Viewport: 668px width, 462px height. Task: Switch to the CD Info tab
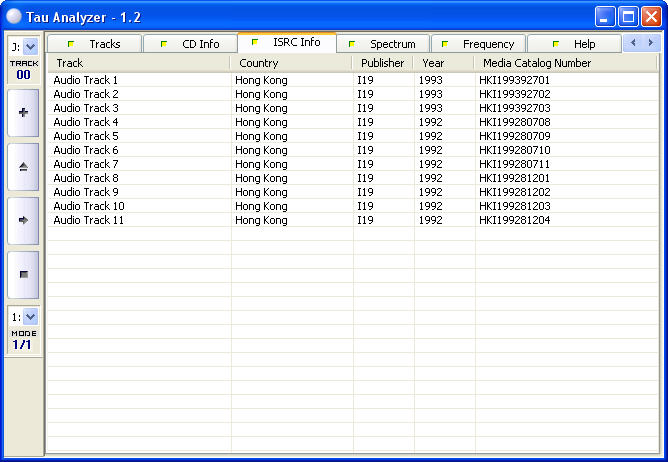tap(190, 44)
